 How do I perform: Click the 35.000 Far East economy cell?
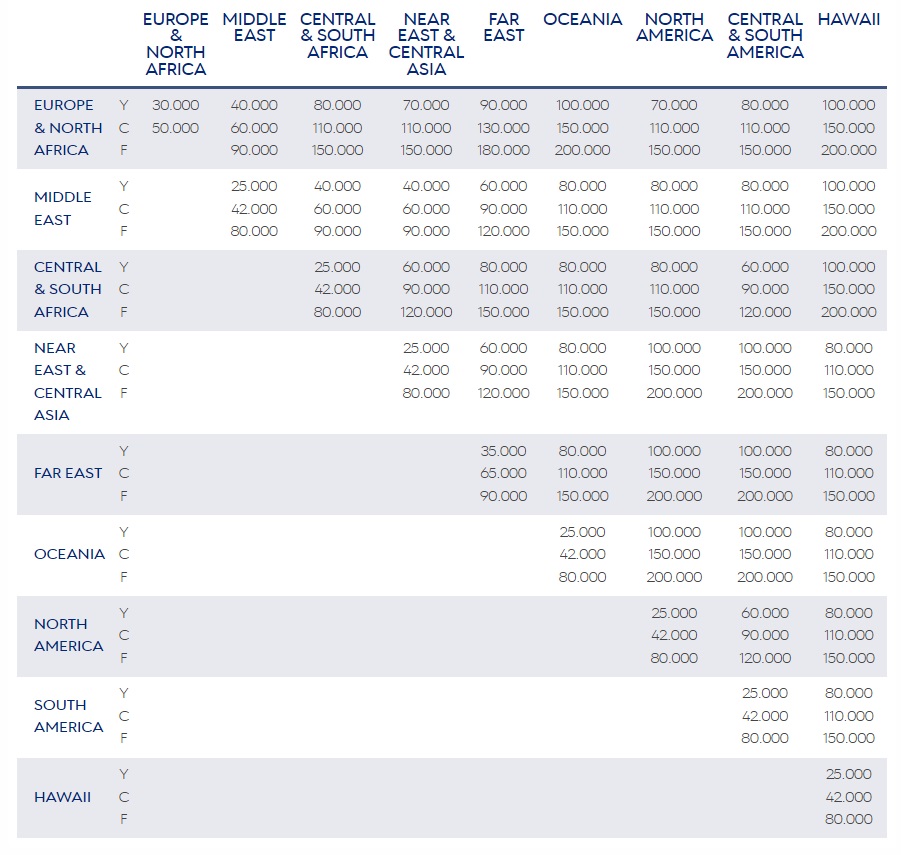503,451
